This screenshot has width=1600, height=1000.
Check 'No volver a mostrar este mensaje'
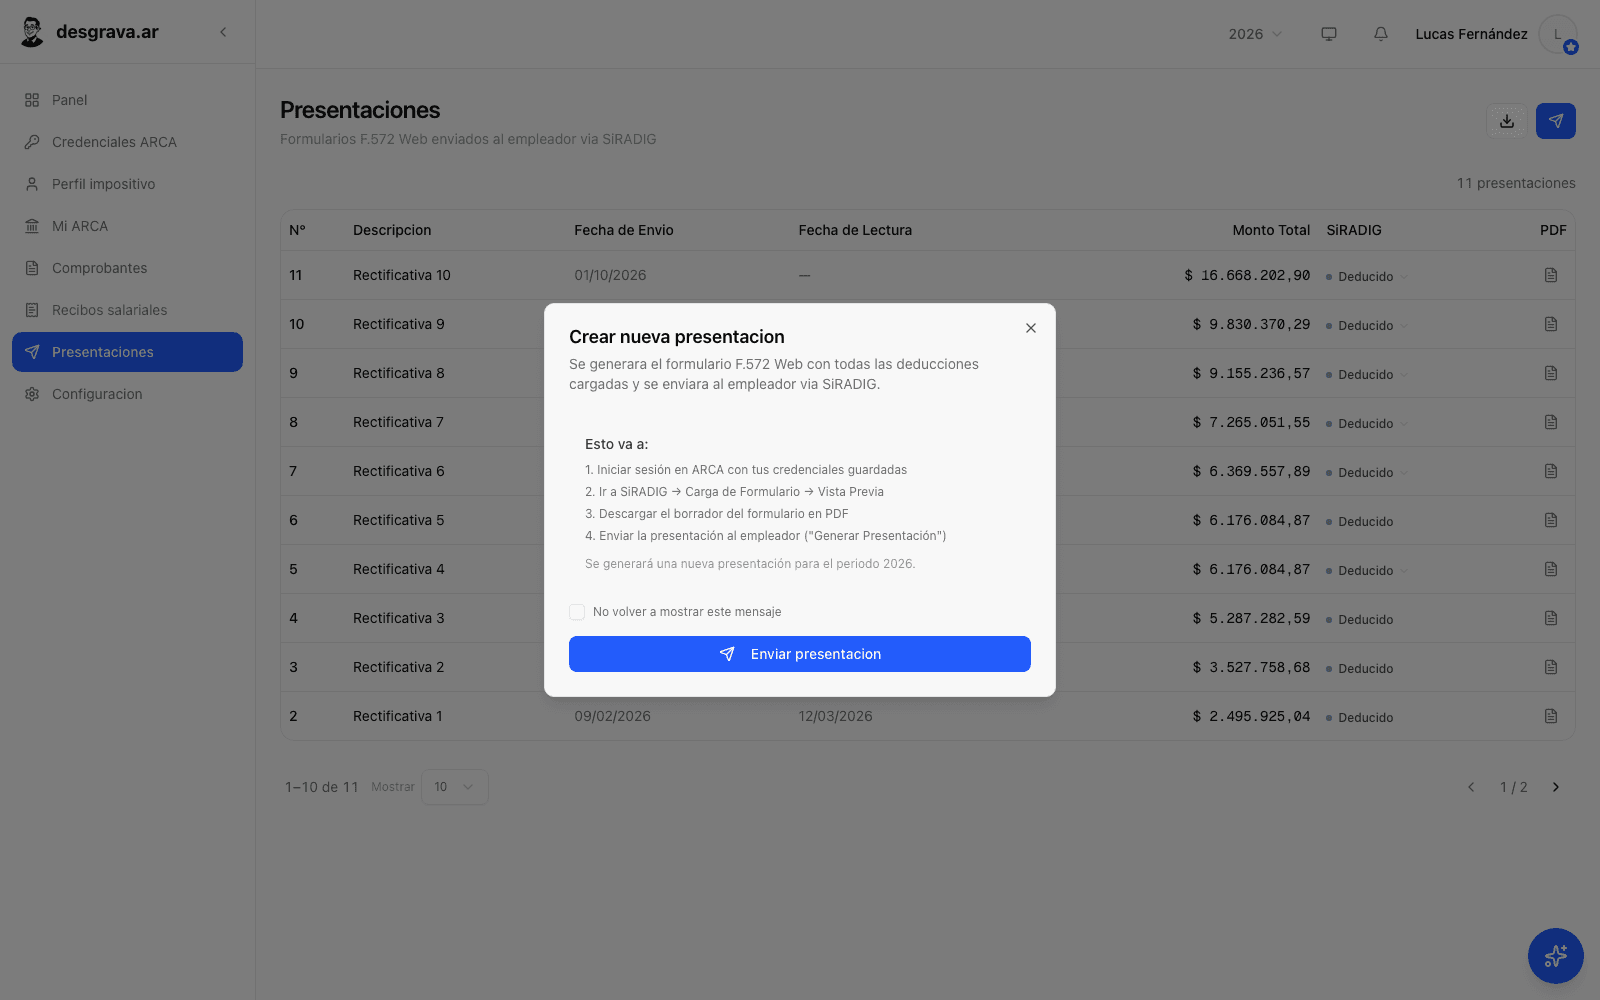577,612
